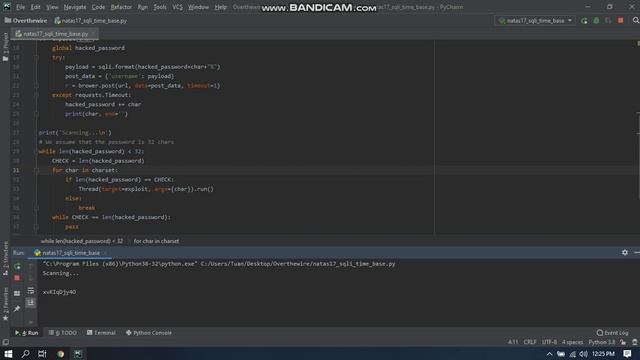Click the xvKIqDjy4O output text
This screenshot has height=360, width=640.
pos(59,292)
